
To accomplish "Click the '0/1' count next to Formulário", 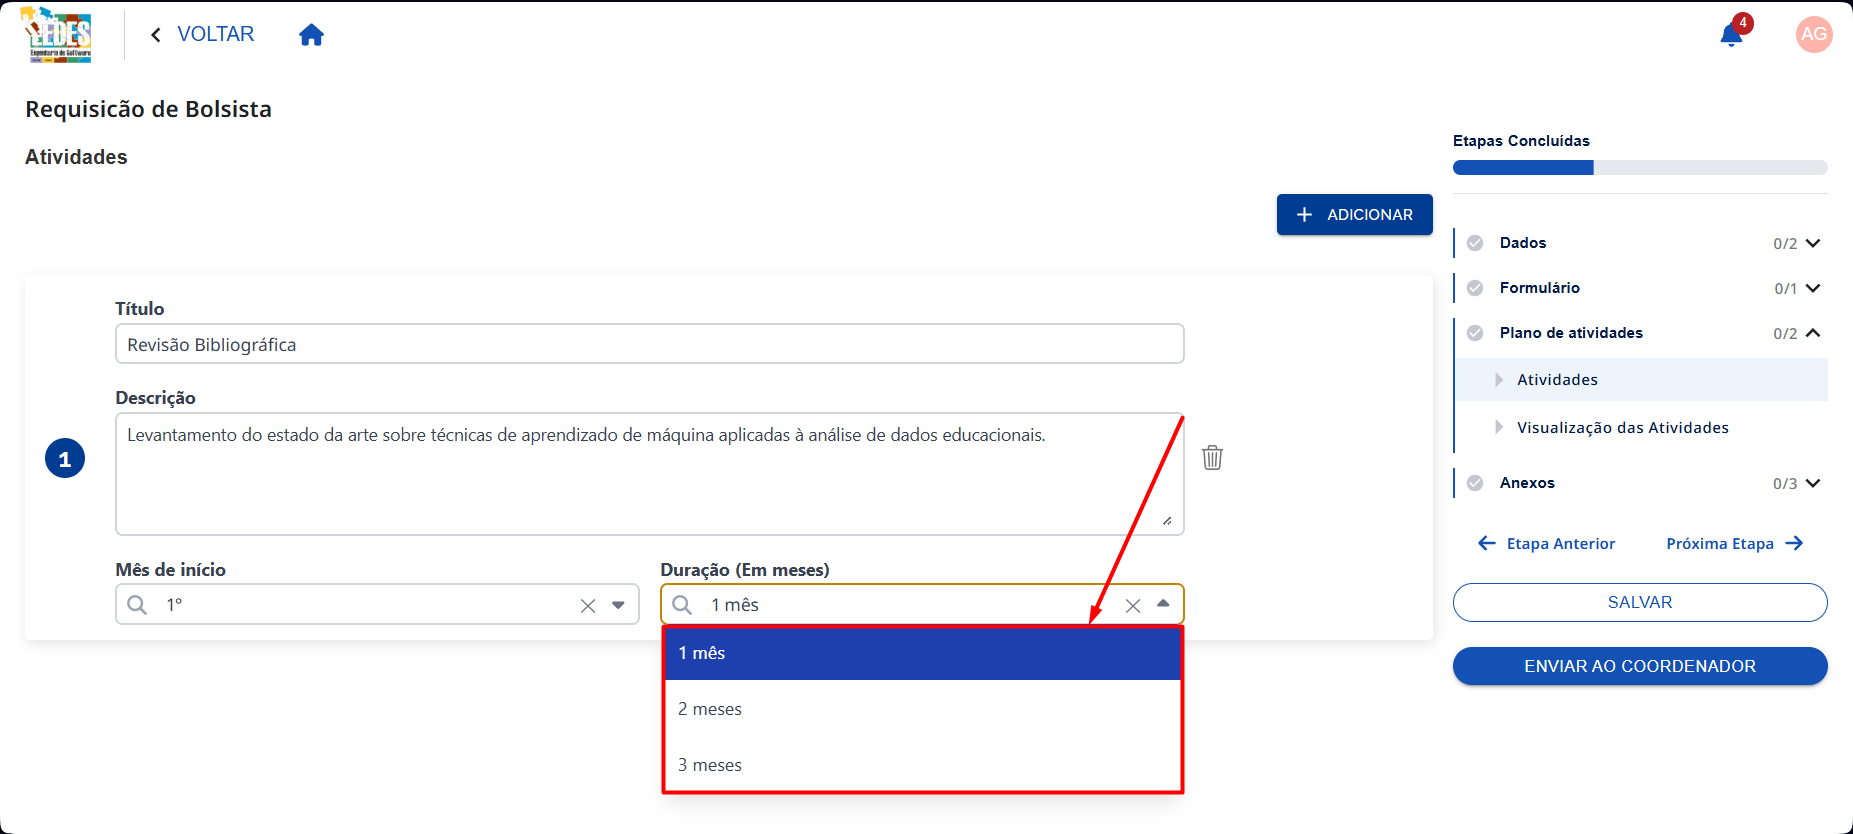I will click(x=1786, y=289).
